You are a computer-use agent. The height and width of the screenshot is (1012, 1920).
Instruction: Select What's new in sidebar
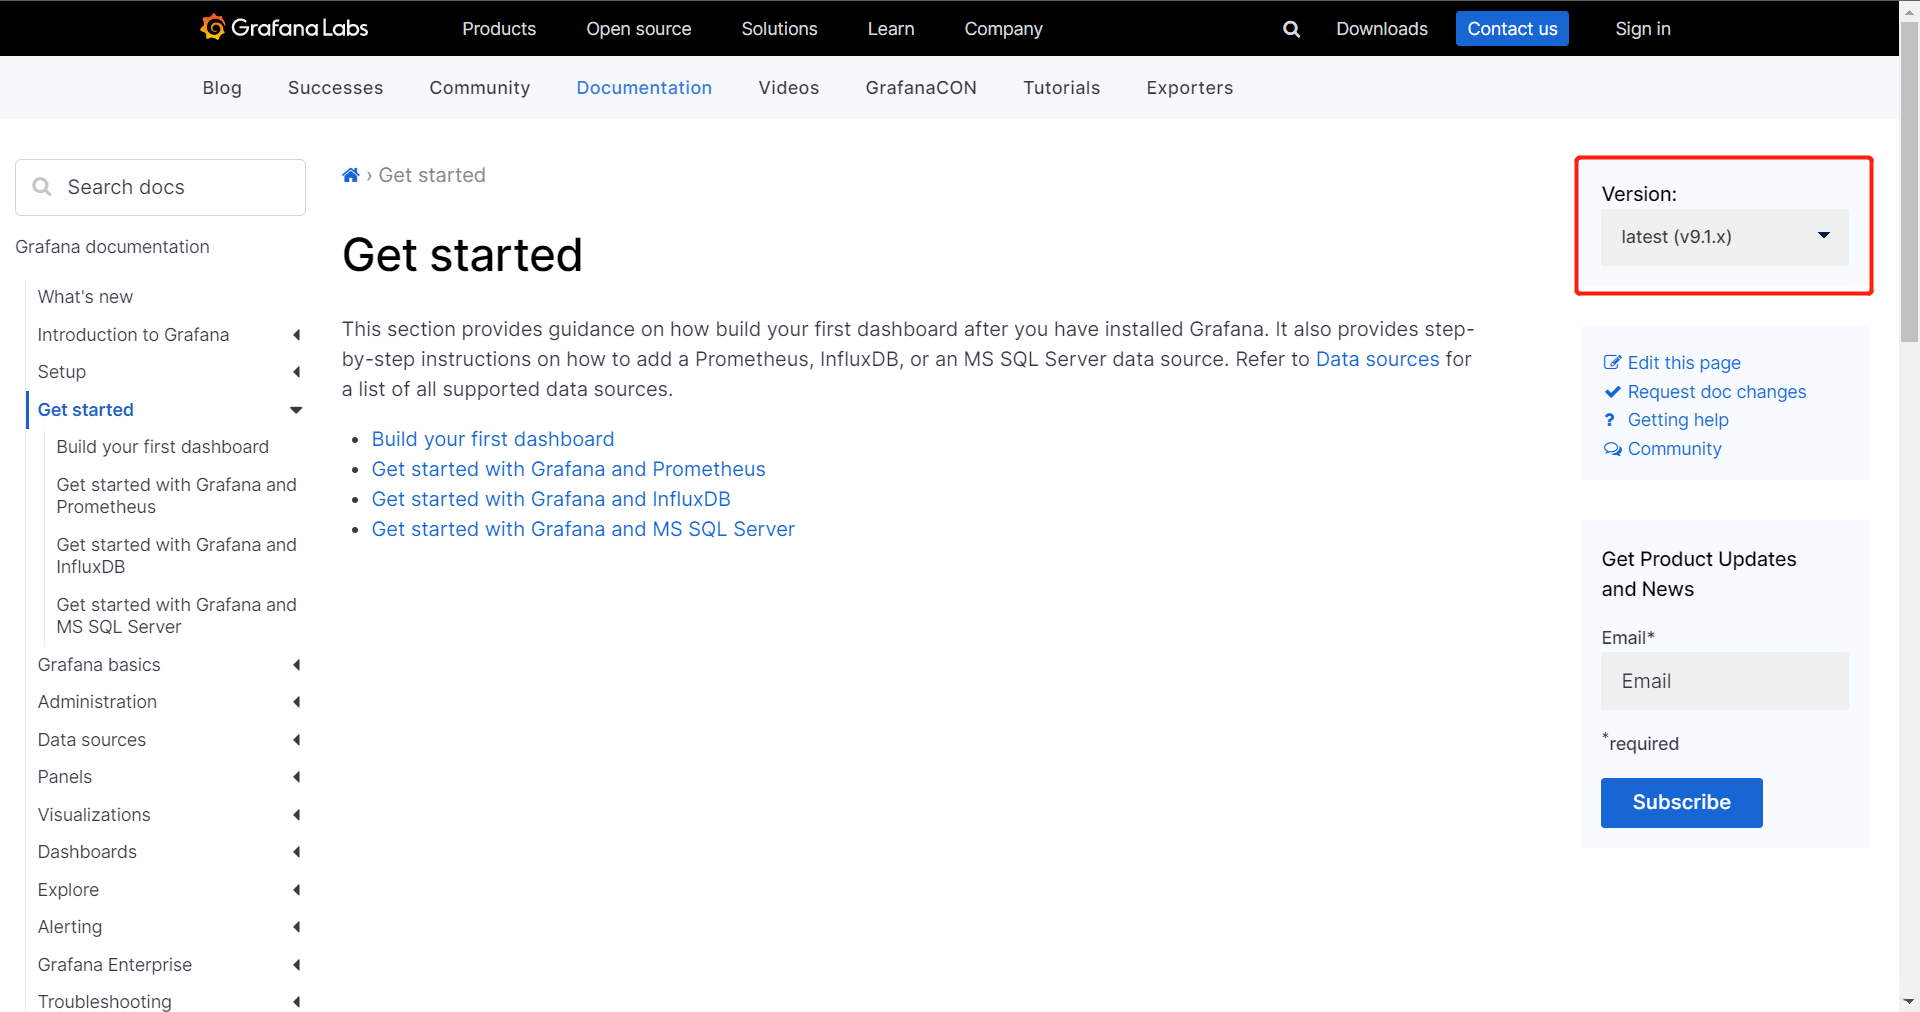[85, 297]
